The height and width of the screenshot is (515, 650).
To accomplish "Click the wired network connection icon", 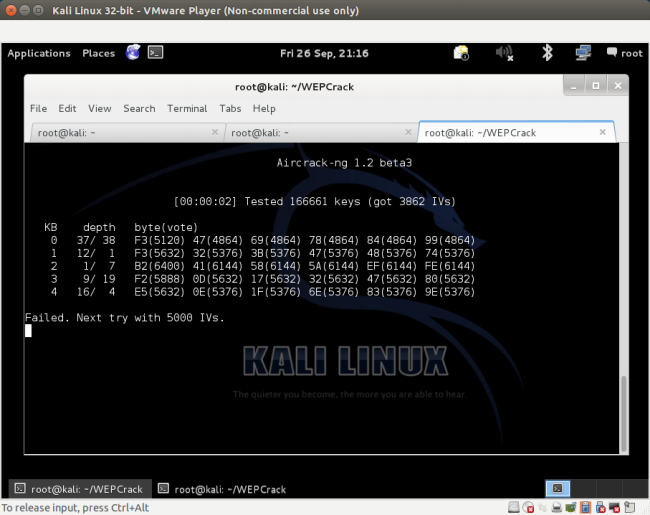I will [583, 53].
